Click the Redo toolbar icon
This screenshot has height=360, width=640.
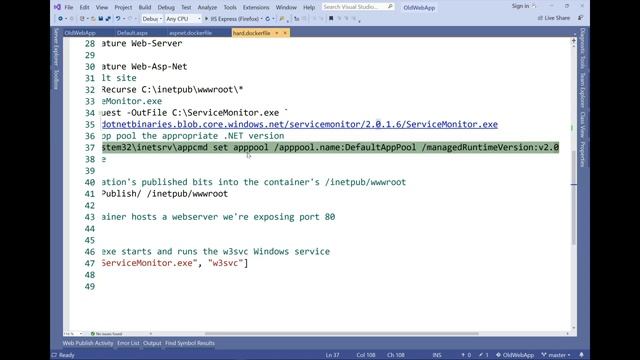pyautogui.click(x=130, y=19)
